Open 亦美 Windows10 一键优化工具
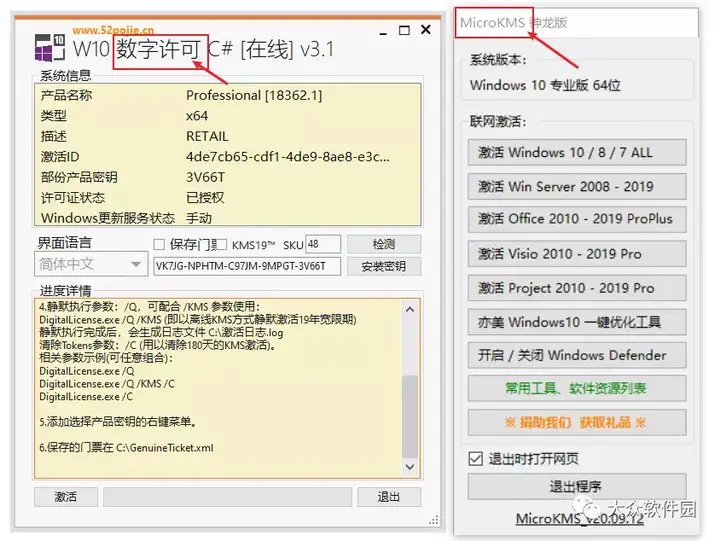The image size is (720, 541). tap(577, 322)
